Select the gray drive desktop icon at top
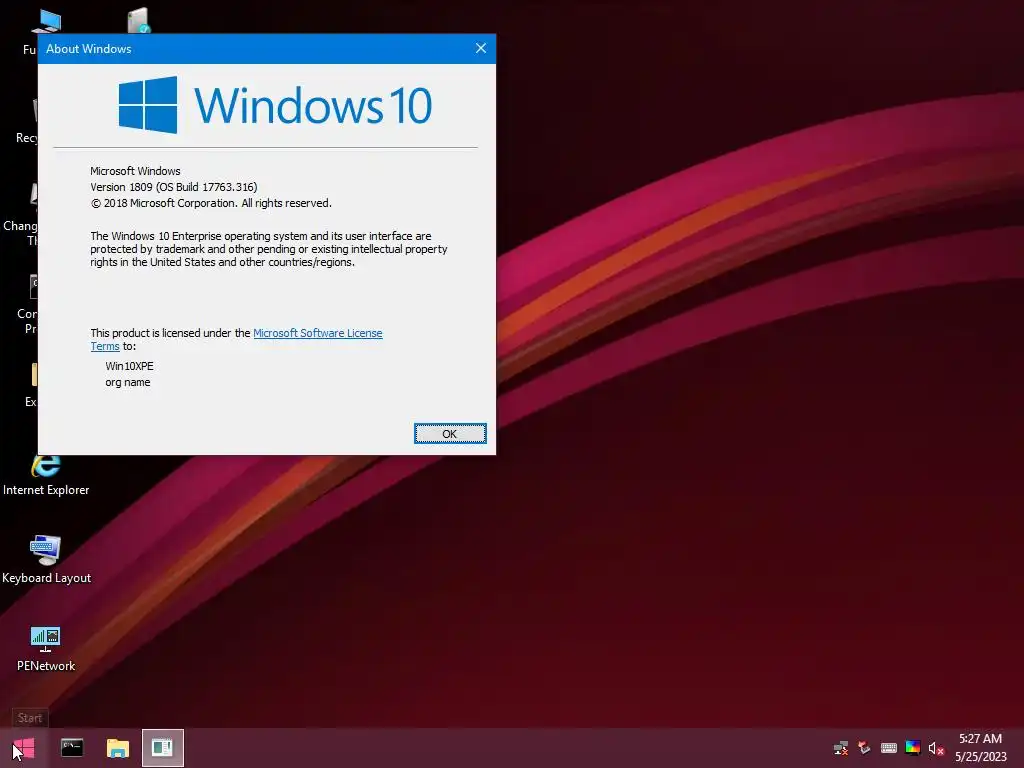This screenshot has width=1024, height=768. 138,20
